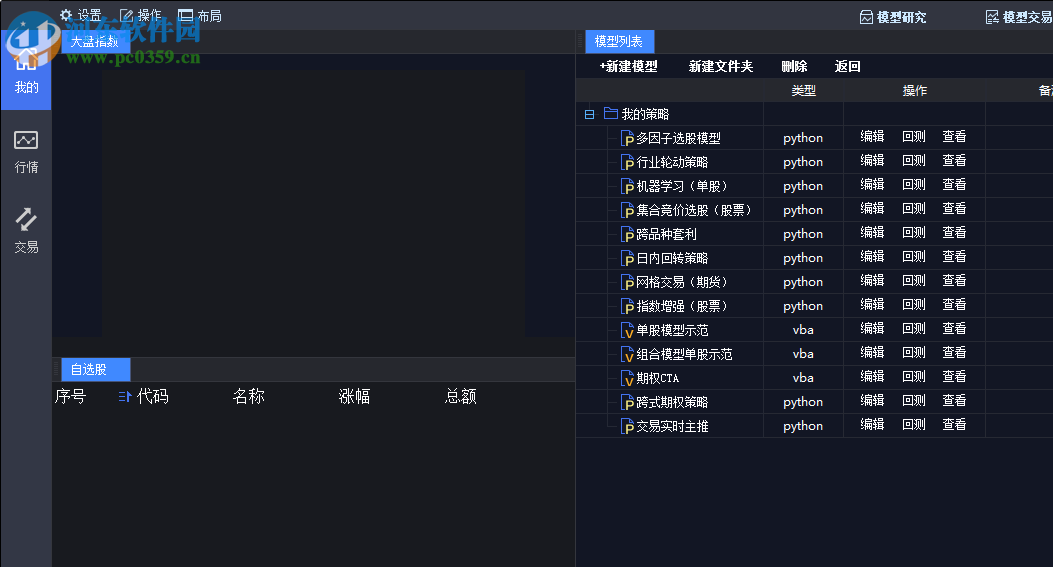Click 回测 for 指数增强（股票）

tap(914, 304)
